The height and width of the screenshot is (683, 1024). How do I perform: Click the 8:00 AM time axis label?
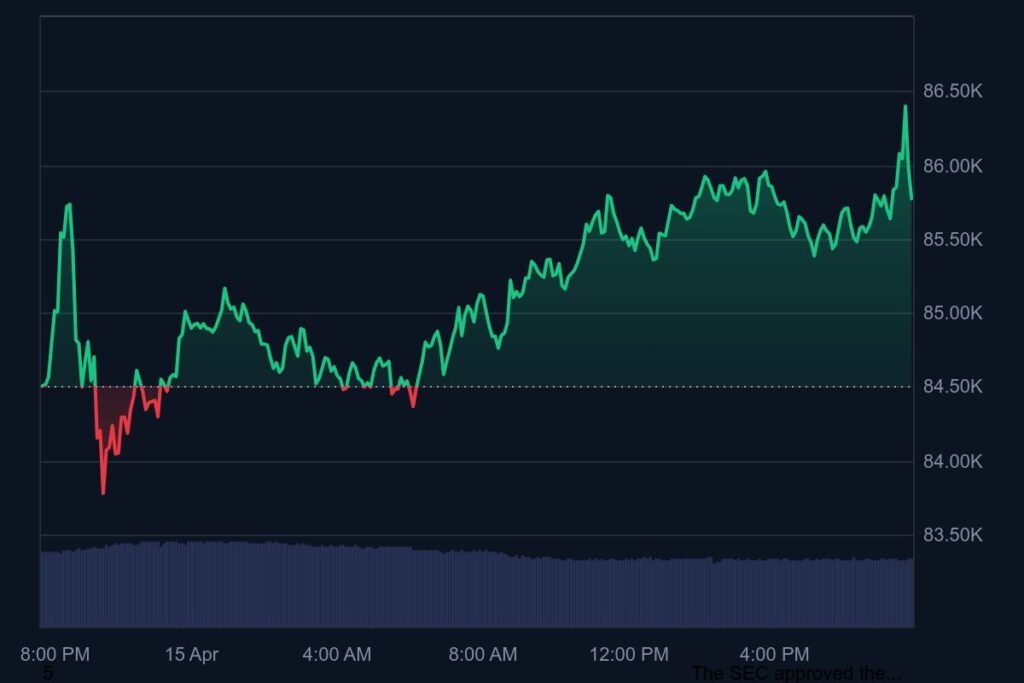tap(483, 654)
